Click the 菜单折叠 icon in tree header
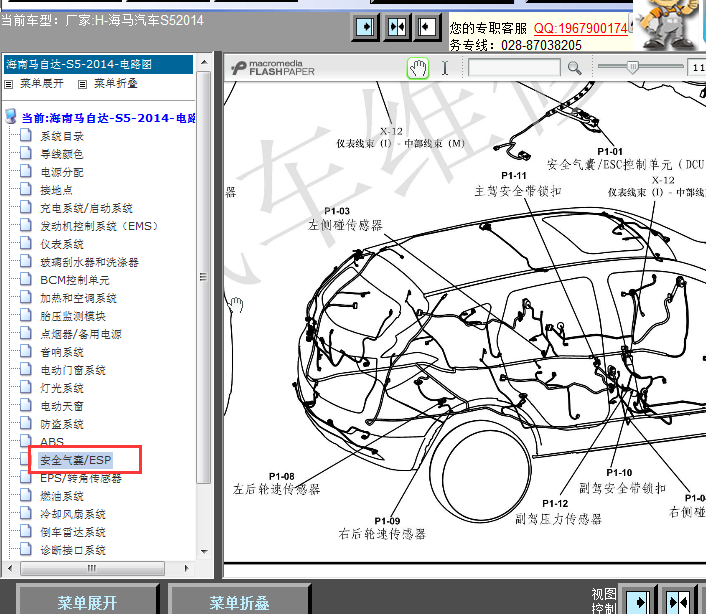Screen dimensions: 706x614 [82, 84]
